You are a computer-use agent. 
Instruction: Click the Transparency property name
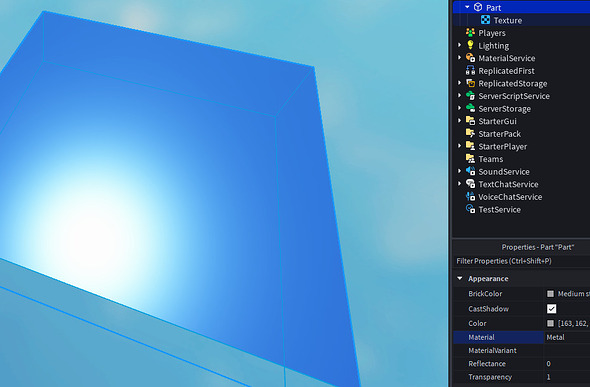click(x=490, y=377)
